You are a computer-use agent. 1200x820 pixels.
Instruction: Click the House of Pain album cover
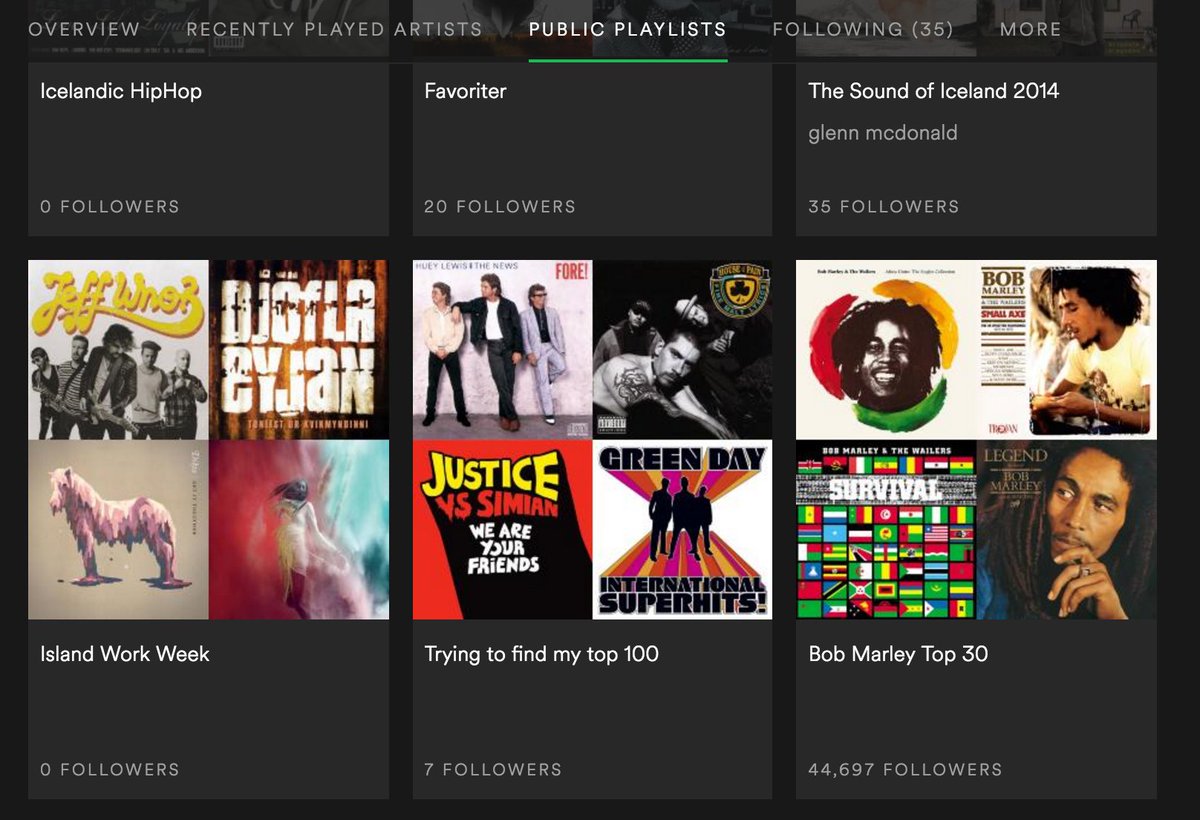(x=683, y=350)
